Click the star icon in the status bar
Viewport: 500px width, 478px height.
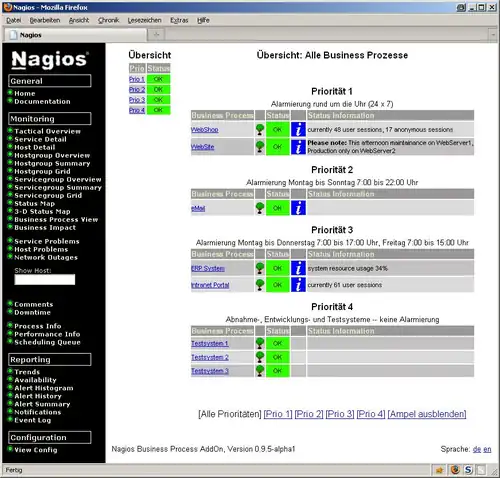[x=440, y=470]
